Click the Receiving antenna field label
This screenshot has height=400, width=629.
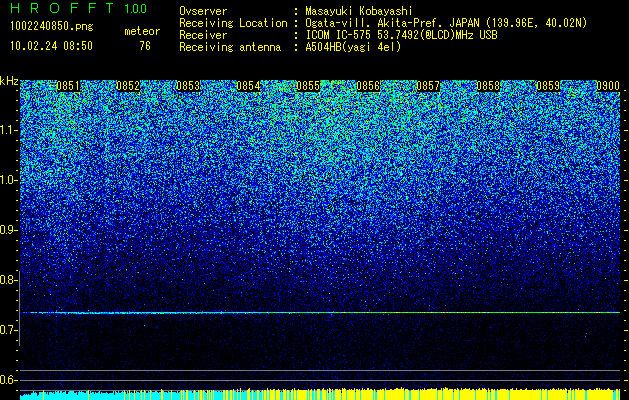coord(230,47)
